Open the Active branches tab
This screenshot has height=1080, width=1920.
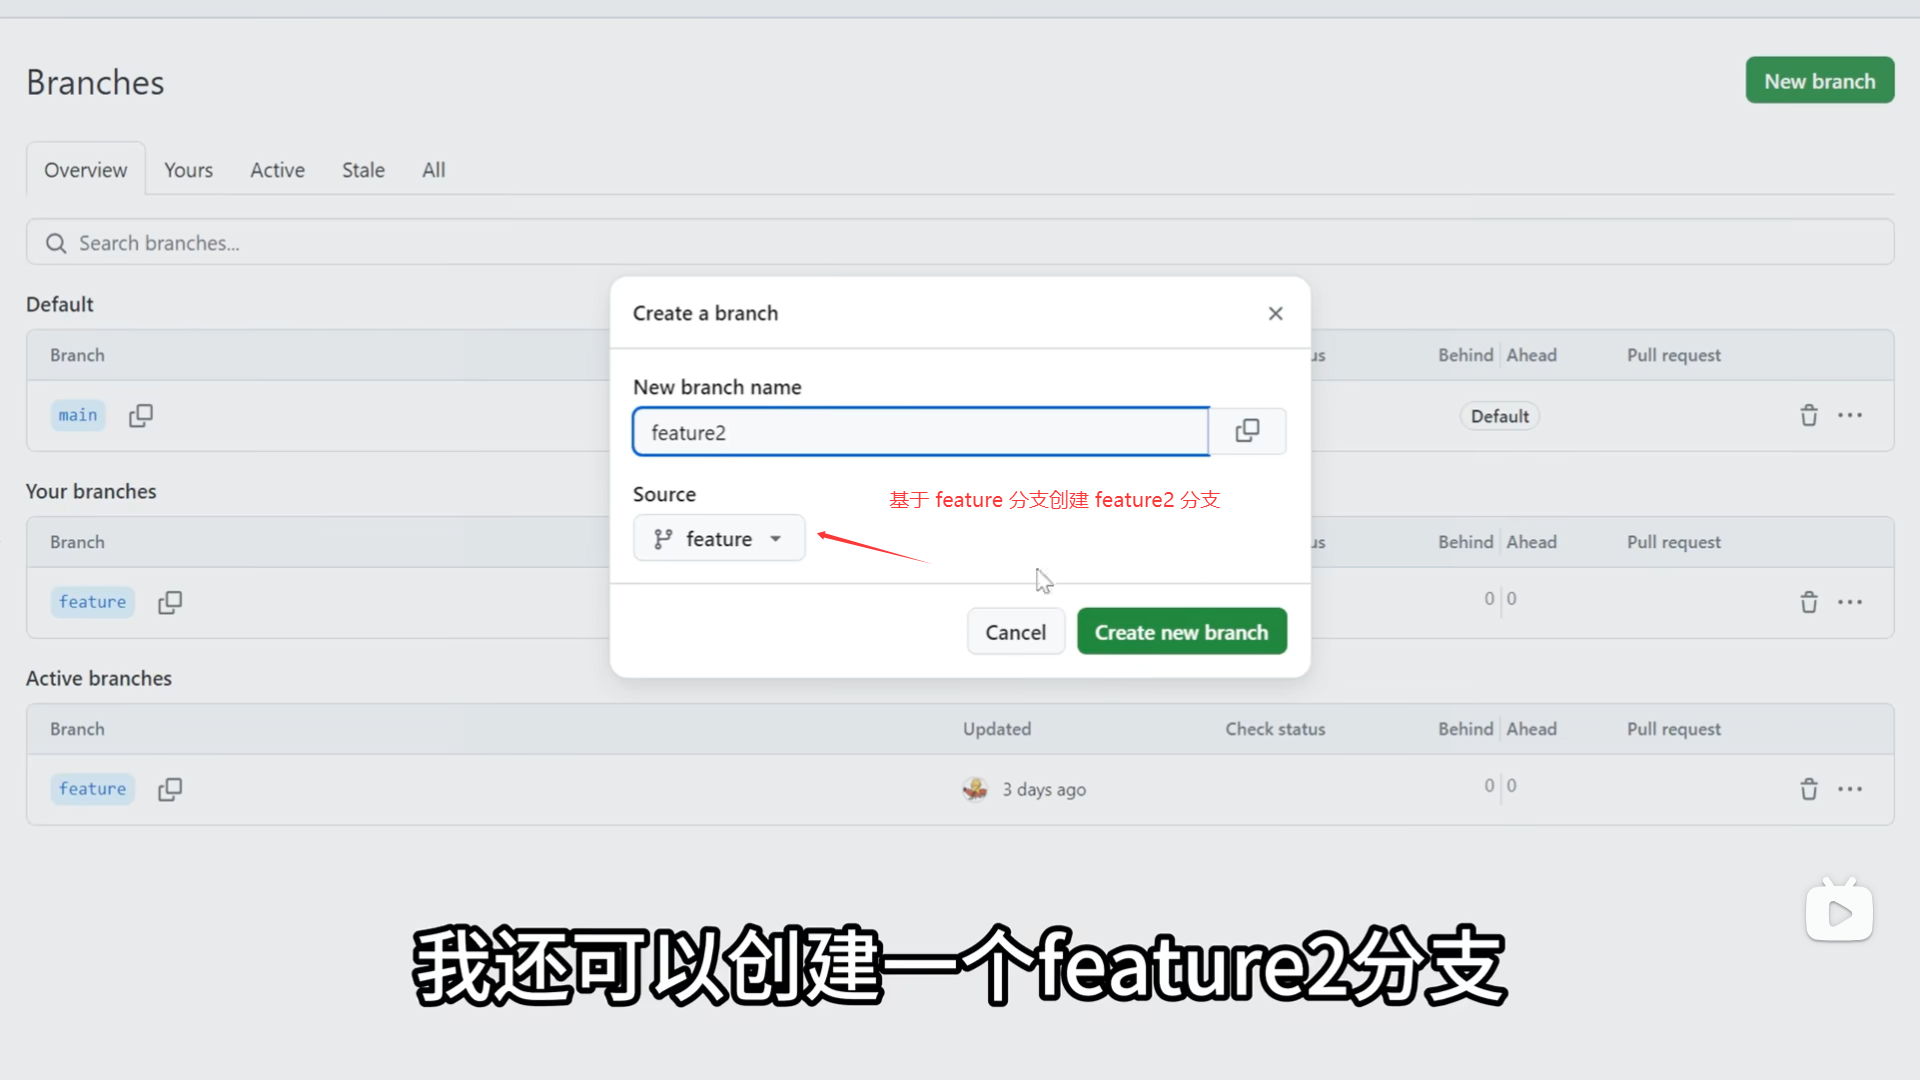click(x=277, y=170)
